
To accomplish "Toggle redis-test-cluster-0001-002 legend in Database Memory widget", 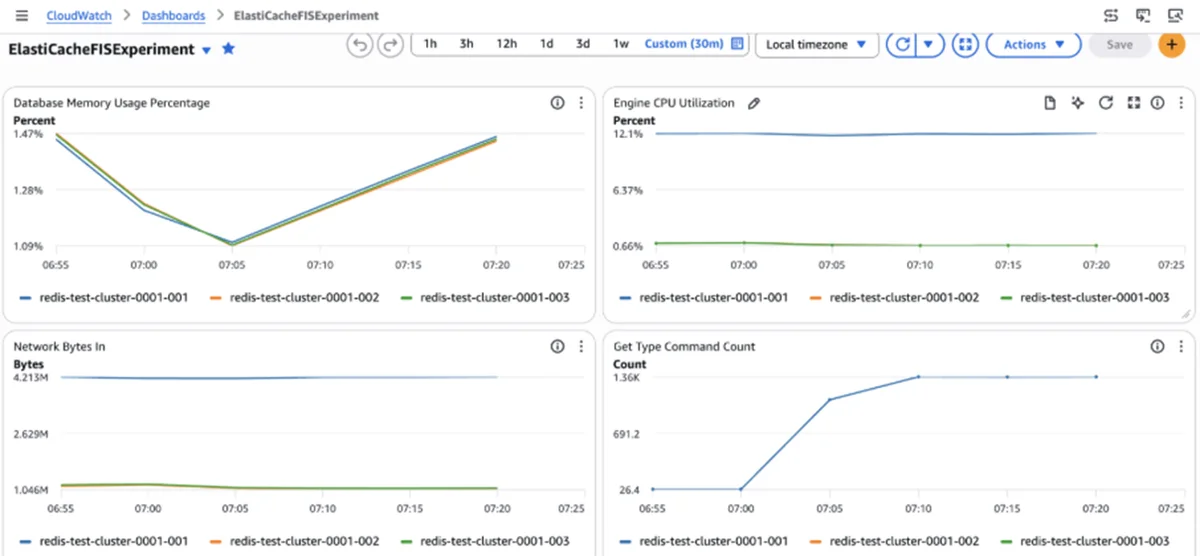I will [294, 297].
